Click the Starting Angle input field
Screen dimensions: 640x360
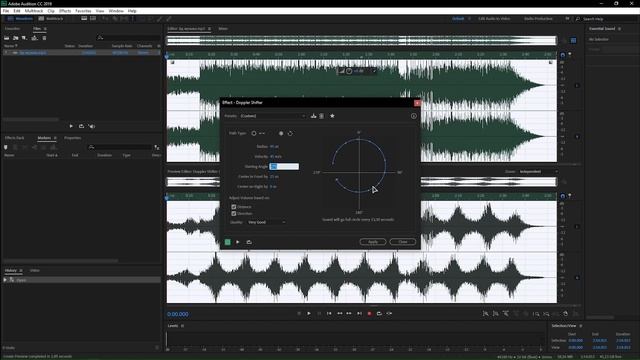[284, 167]
